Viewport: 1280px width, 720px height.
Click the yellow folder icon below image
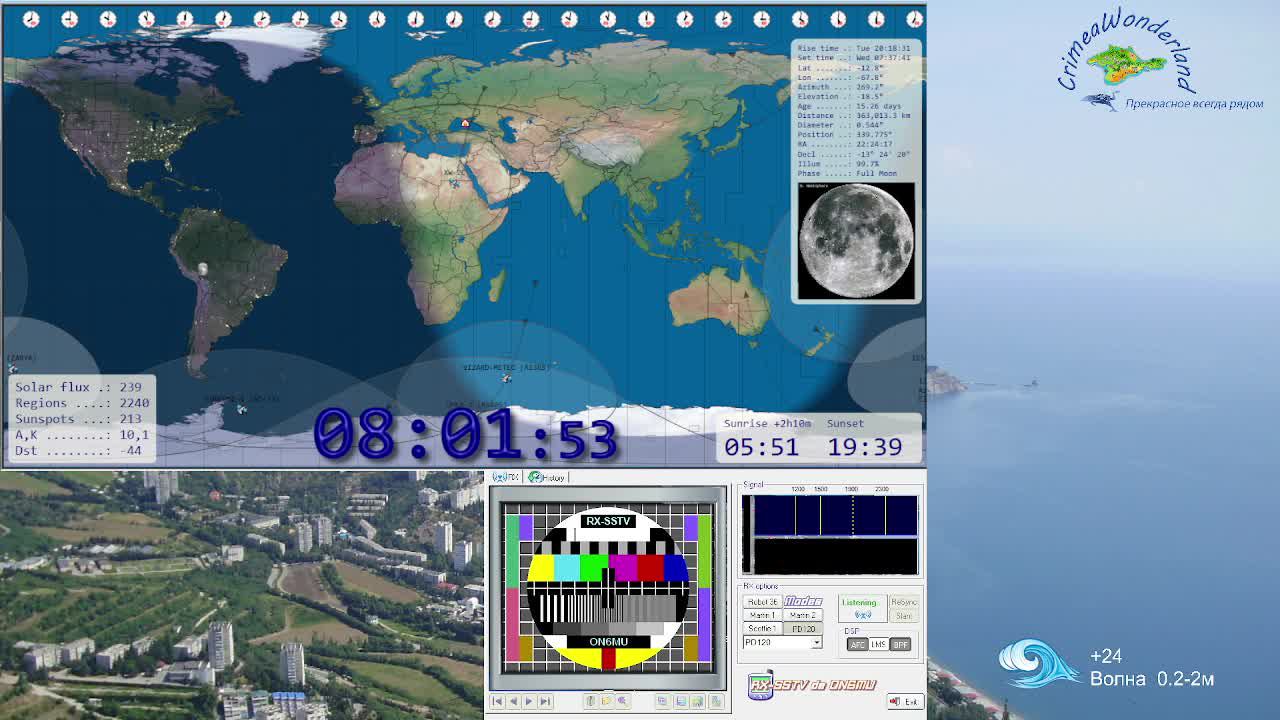606,701
